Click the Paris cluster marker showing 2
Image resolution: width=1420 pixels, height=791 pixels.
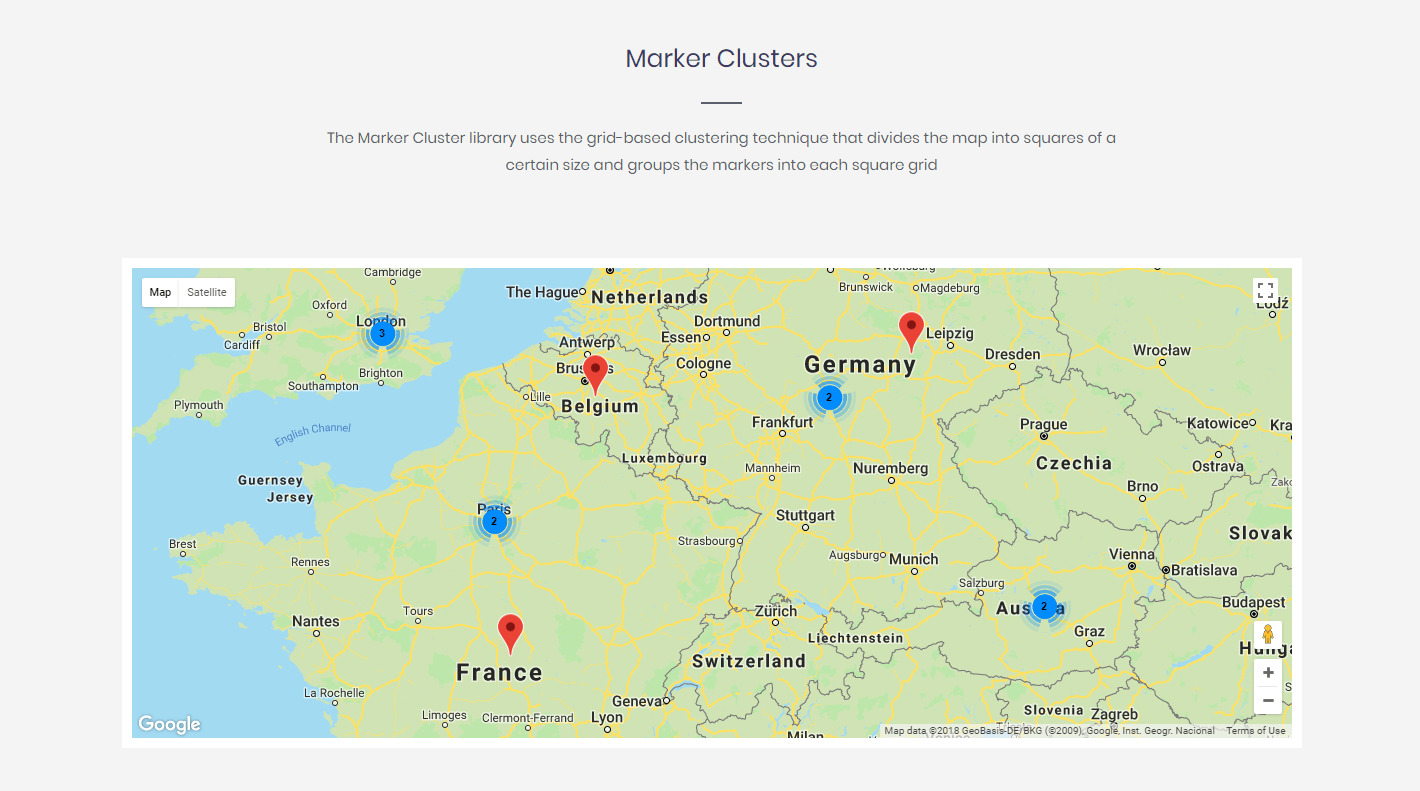click(x=494, y=521)
